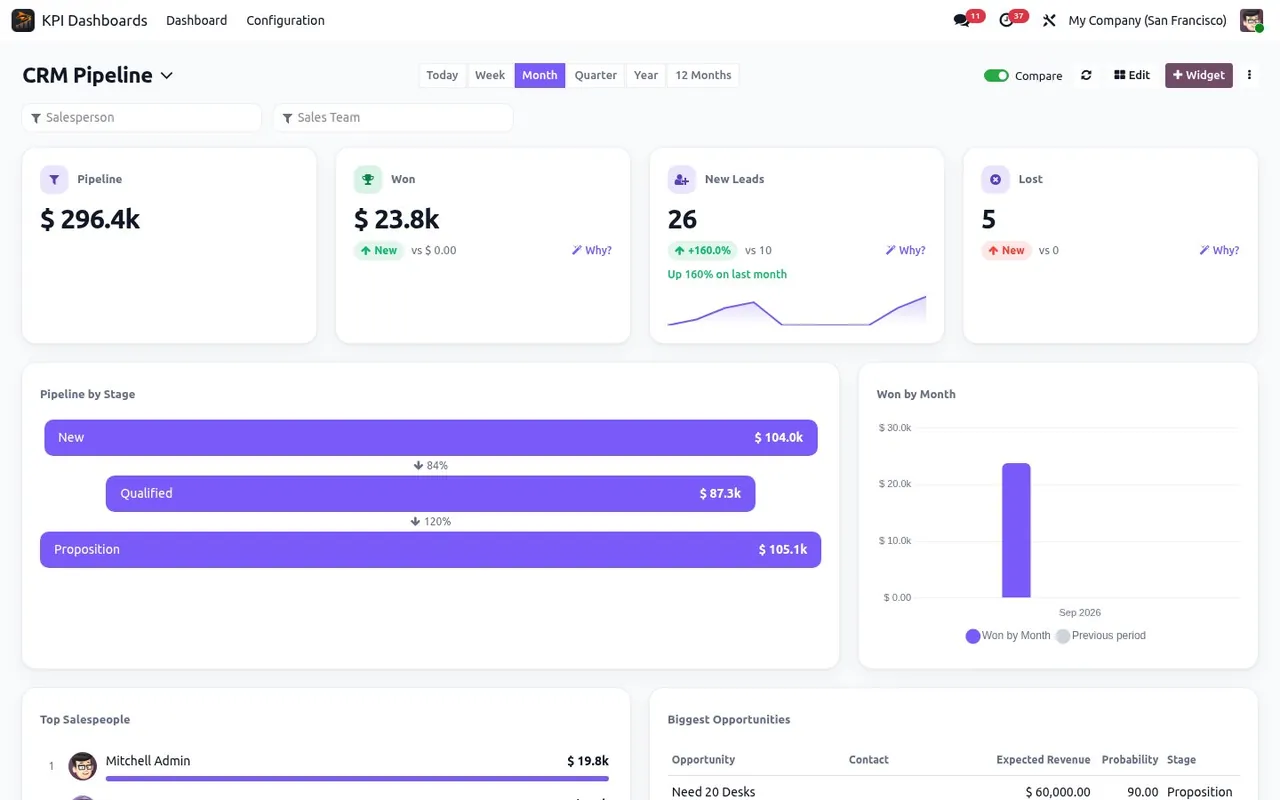Click the Lost cross-circle icon

point(995,179)
